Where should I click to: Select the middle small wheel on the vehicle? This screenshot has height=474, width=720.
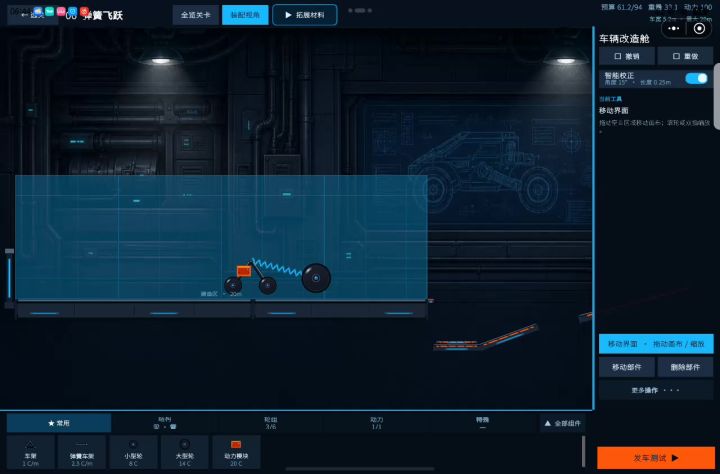pos(267,285)
